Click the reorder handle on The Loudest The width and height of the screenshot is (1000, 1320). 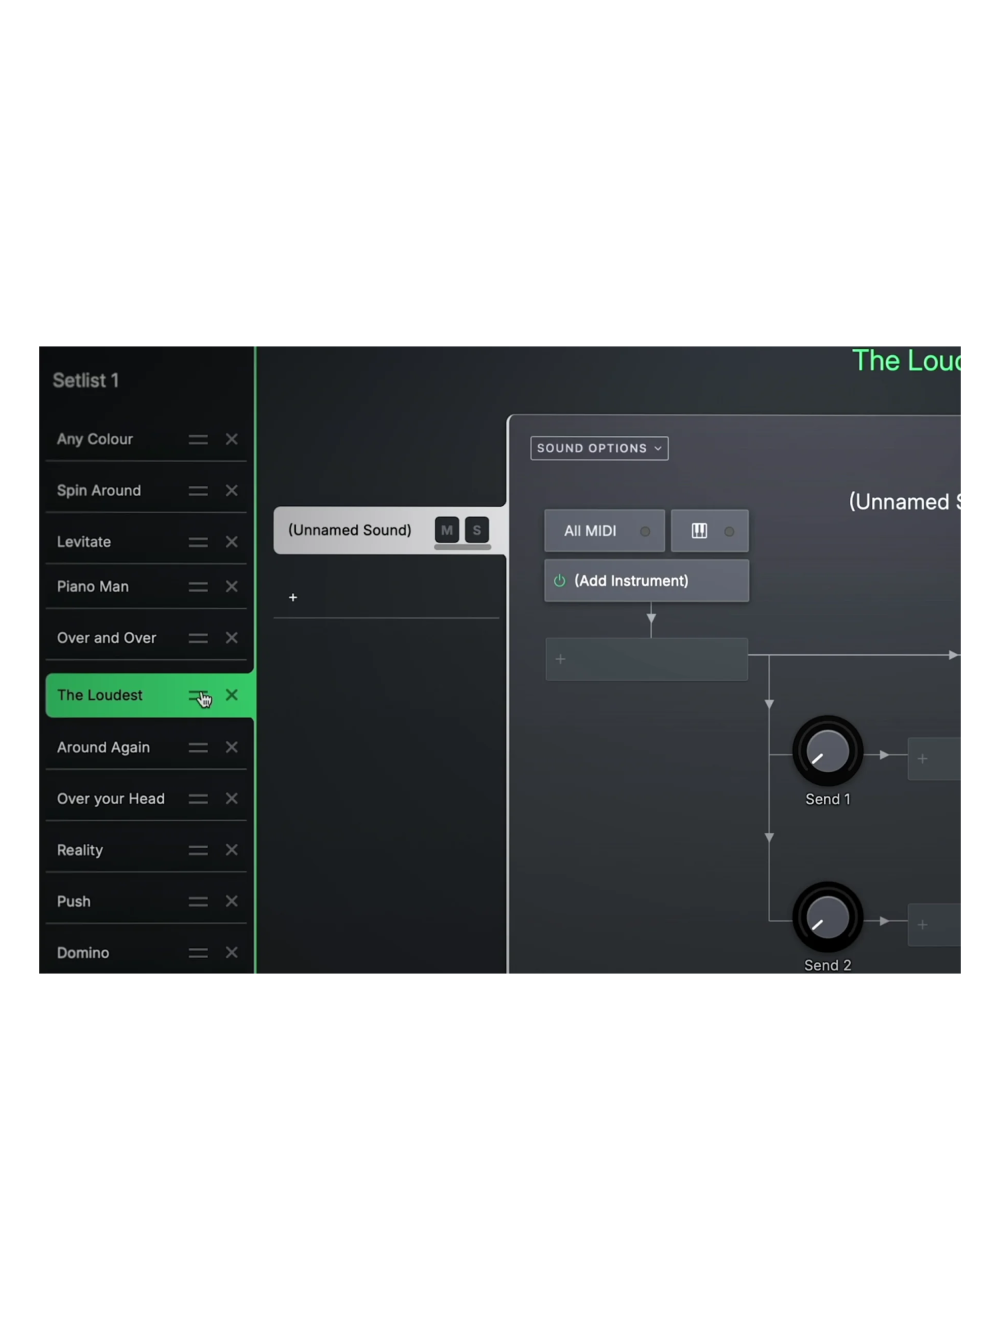point(198,695)
